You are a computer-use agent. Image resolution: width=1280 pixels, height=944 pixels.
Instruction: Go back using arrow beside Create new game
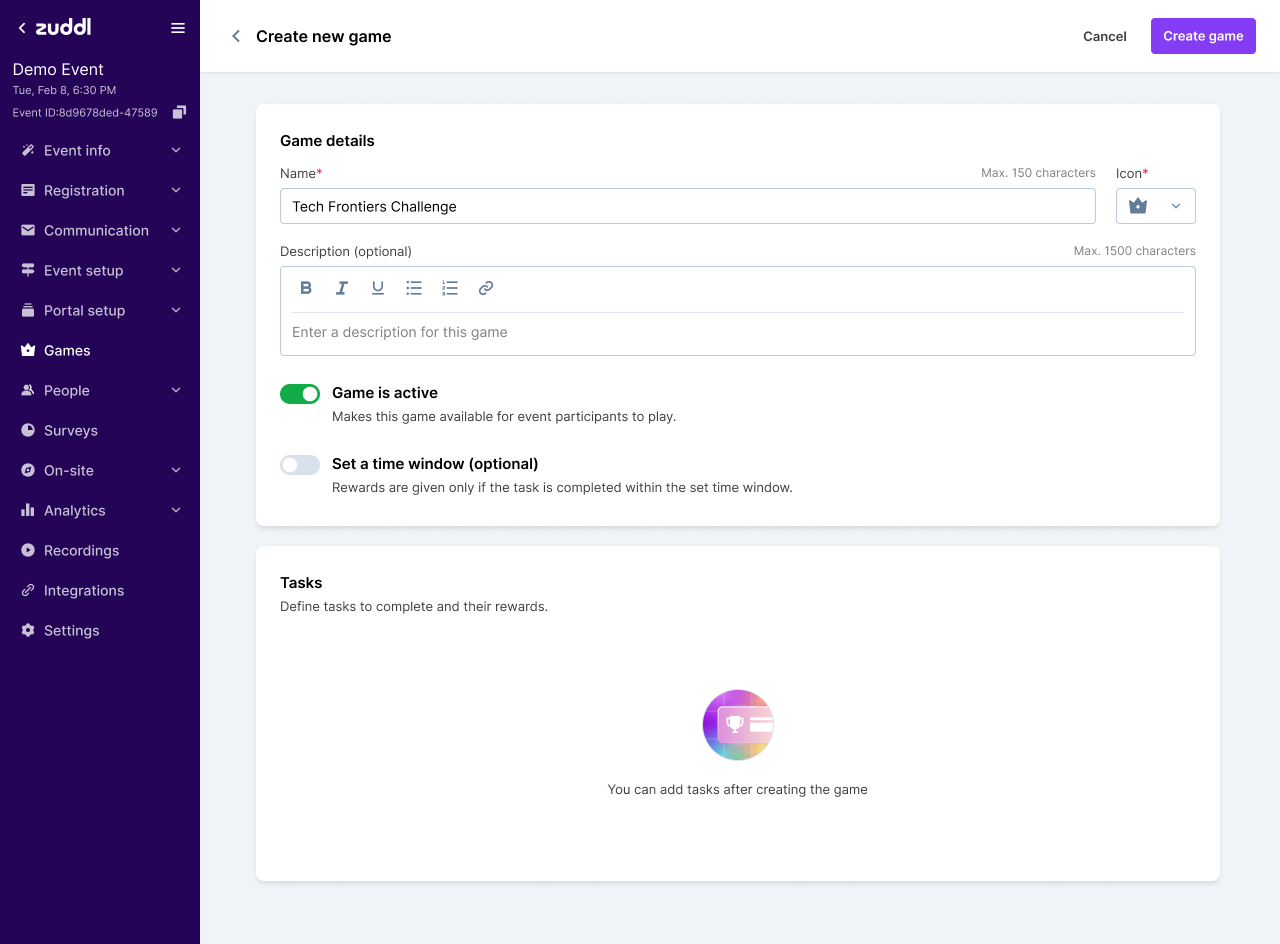click(x=236, y=36)
